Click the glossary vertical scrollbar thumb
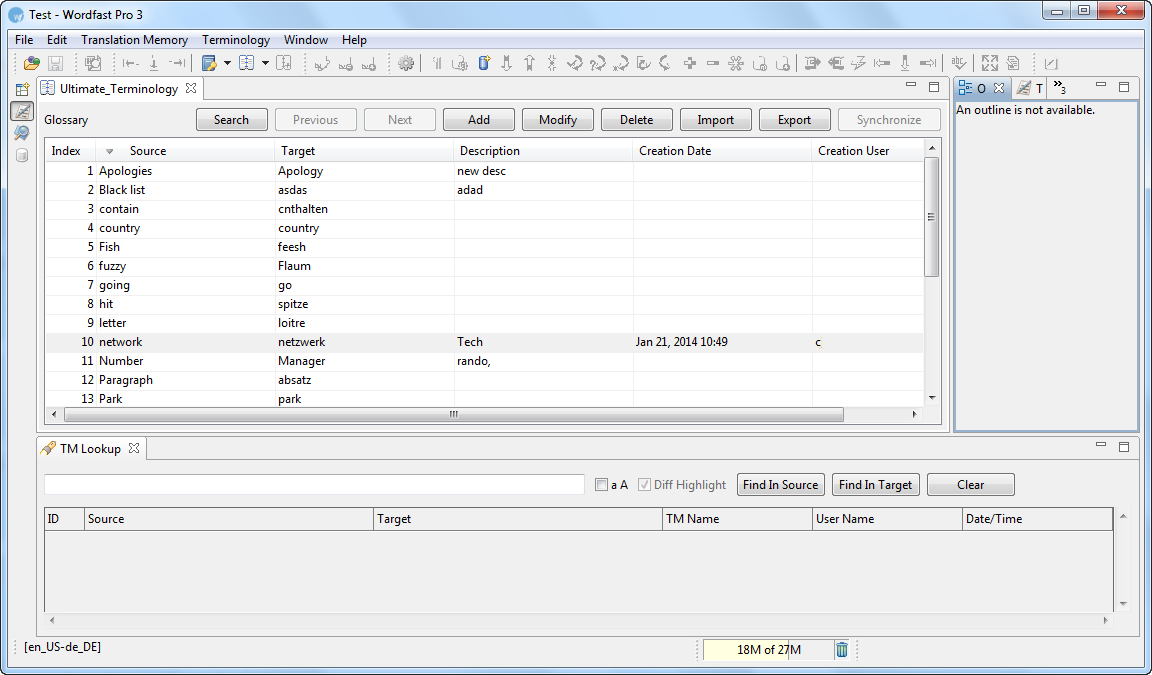This screenshot has height=675, width=1152. [932, 217]
